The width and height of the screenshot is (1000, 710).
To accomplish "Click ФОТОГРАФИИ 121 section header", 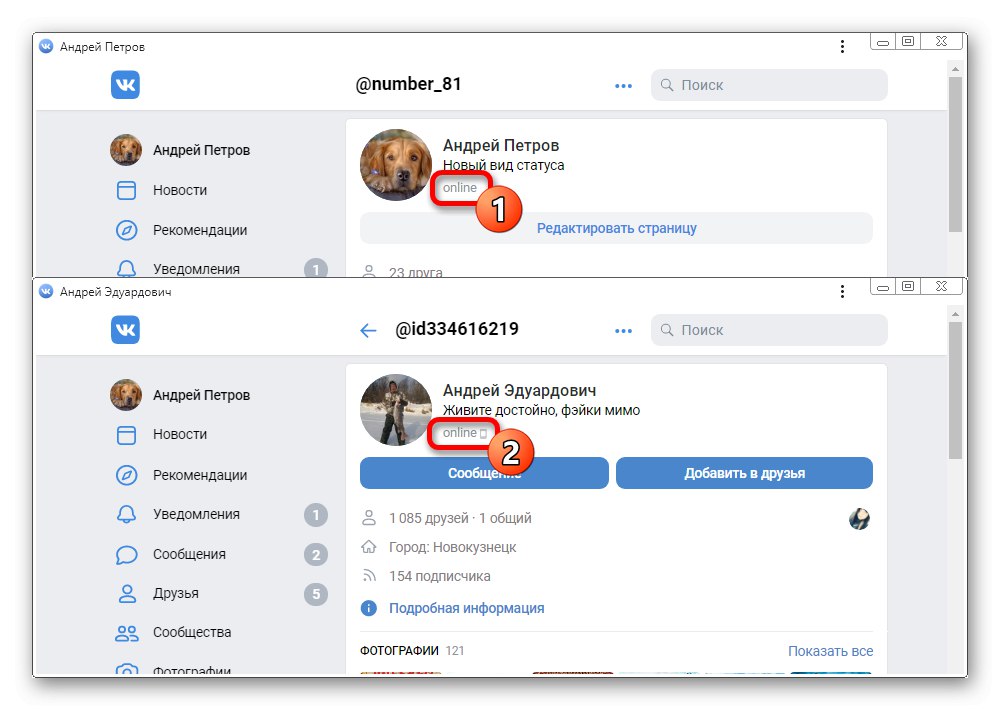I will coord(412,651).
